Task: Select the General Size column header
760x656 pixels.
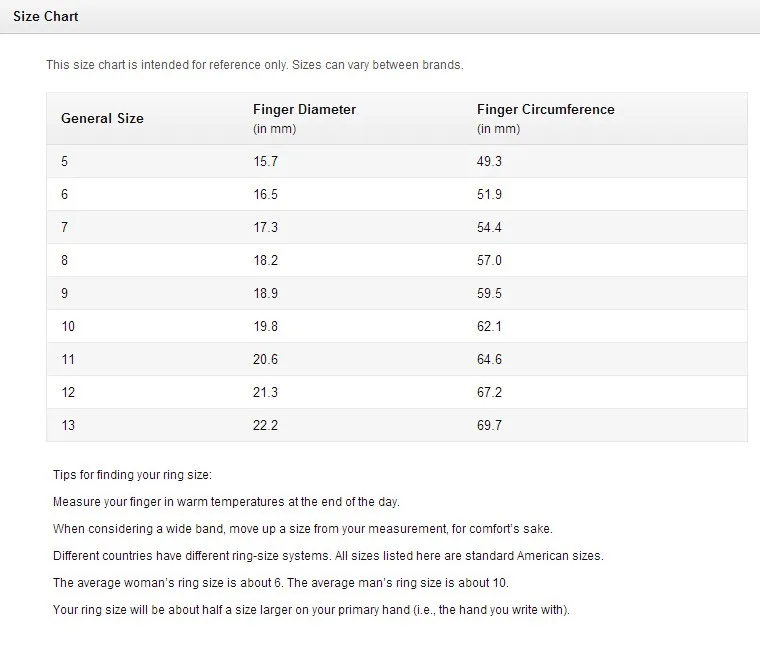Action: pos(102,118)
